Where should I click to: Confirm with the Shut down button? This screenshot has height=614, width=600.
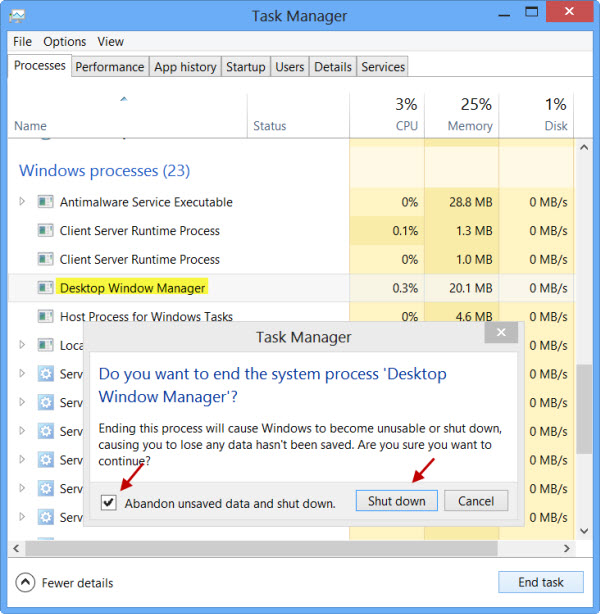click(396, 501)
